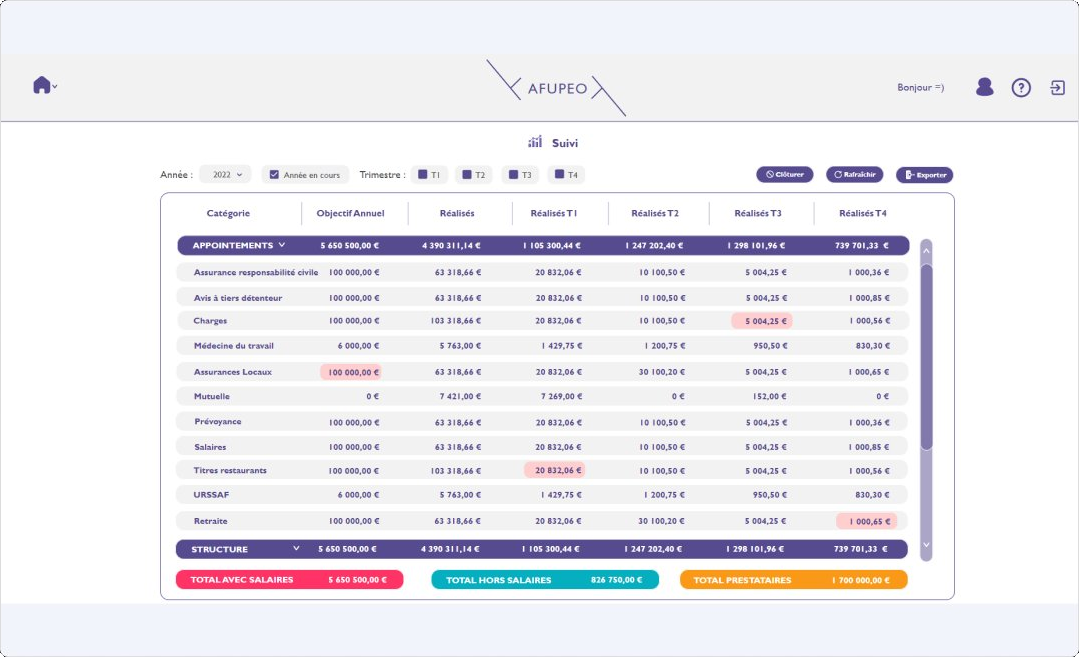The width and height of the screenshot is (1079, 657).
Task: Refresh data with Rafraîchir button
Action: [x=855, y=175]
